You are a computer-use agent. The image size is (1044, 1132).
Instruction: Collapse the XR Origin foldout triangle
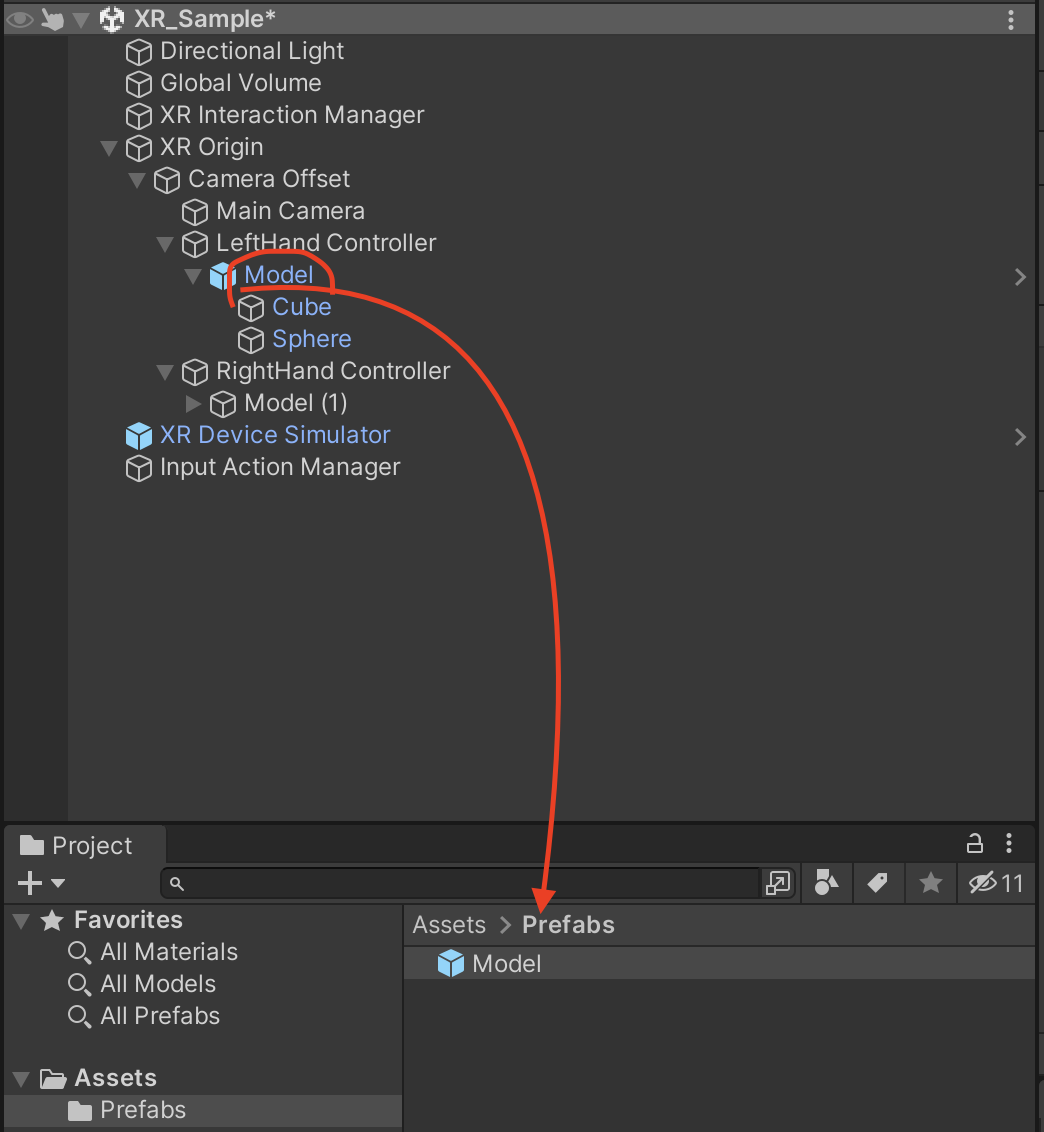[x=109, y=148]
